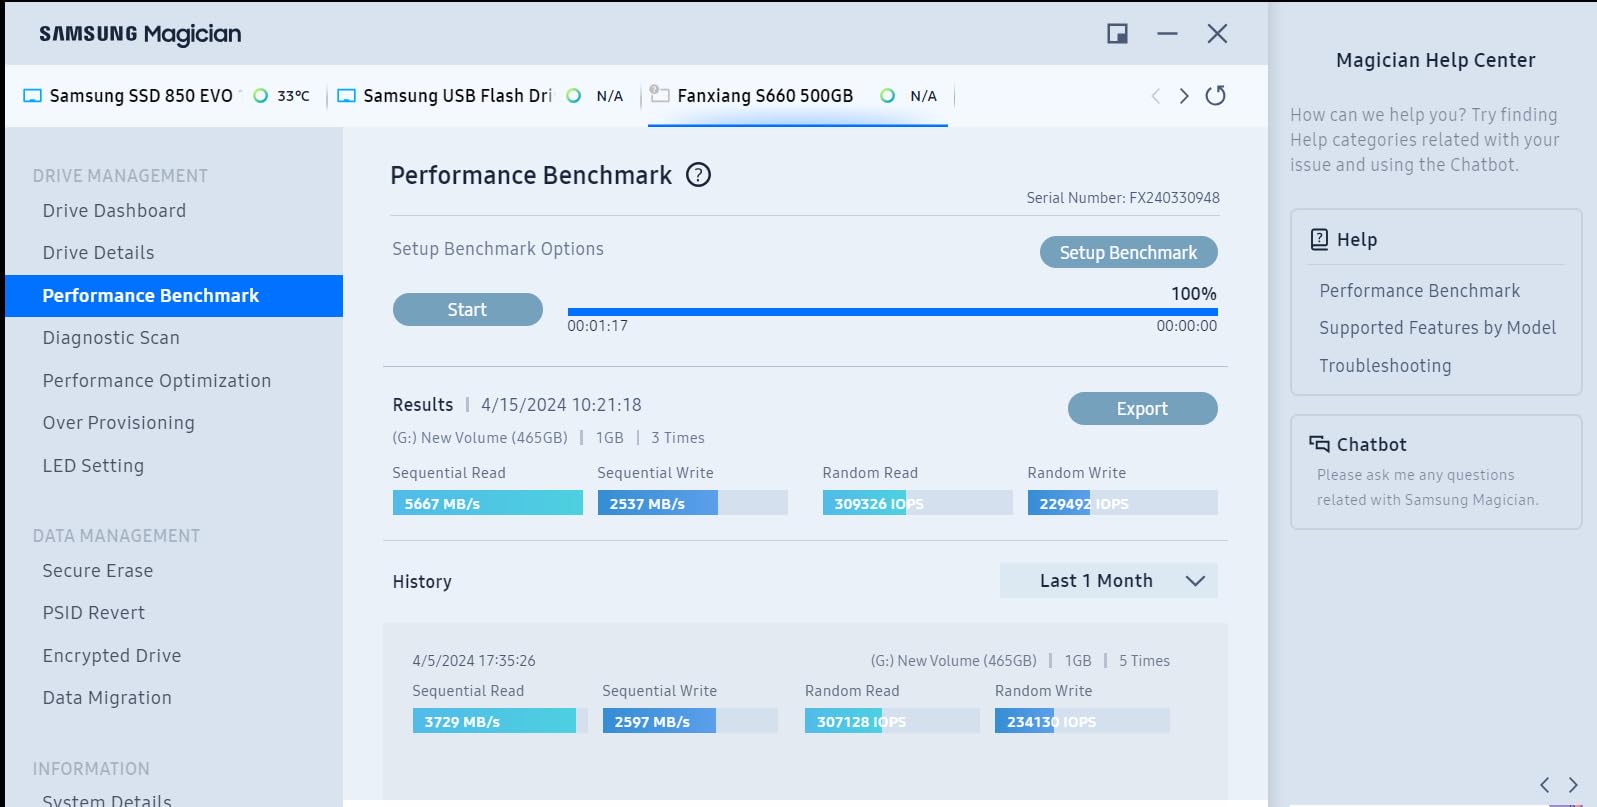The height and width of the screenshot is (807, 1597).
Task: Click the 3729 MB/s history read bar
Action: (x=500, y=721)
